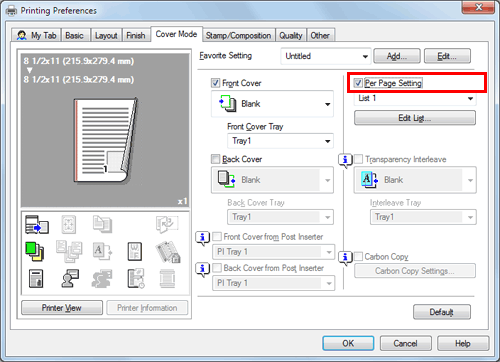This screenshot has height=362, width=500.
Task: Open the Interleave Tray dropdown
Action: (x=423, y=217)
